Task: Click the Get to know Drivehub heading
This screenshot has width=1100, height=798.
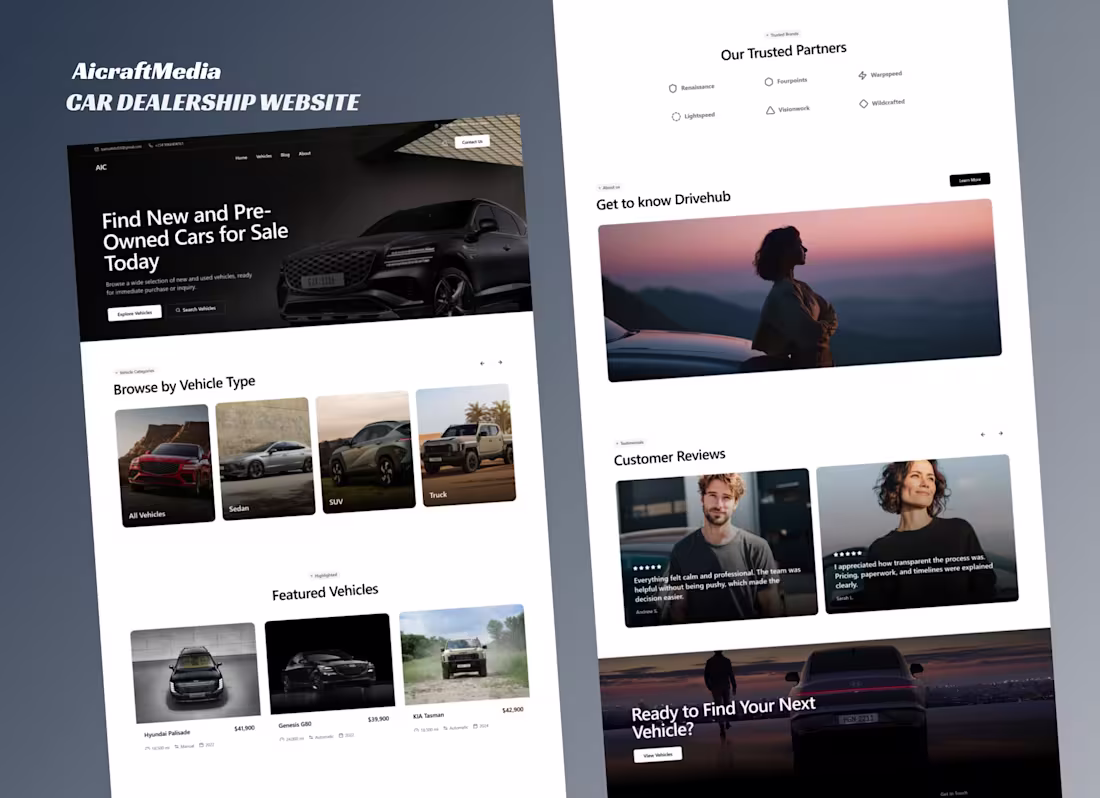Action: tap(663, 201)
